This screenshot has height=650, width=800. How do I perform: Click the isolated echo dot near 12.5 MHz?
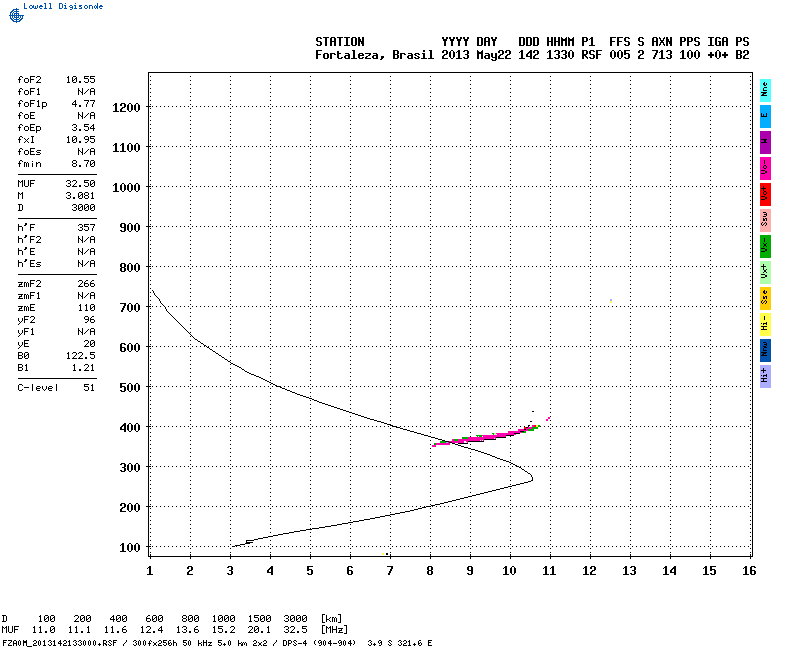[x=611, y=301]
